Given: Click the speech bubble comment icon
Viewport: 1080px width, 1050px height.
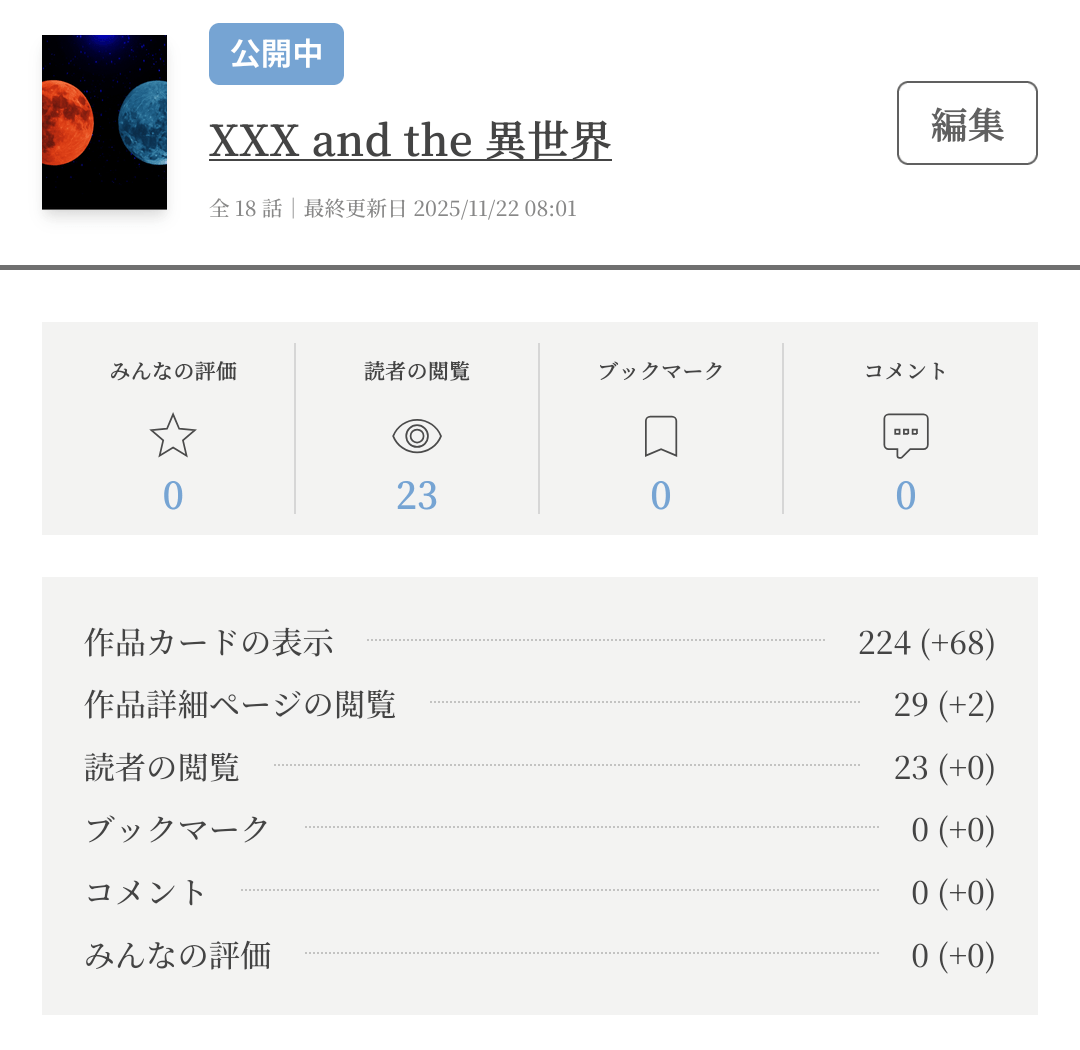Looking at the screenshot, I should 905,436.
